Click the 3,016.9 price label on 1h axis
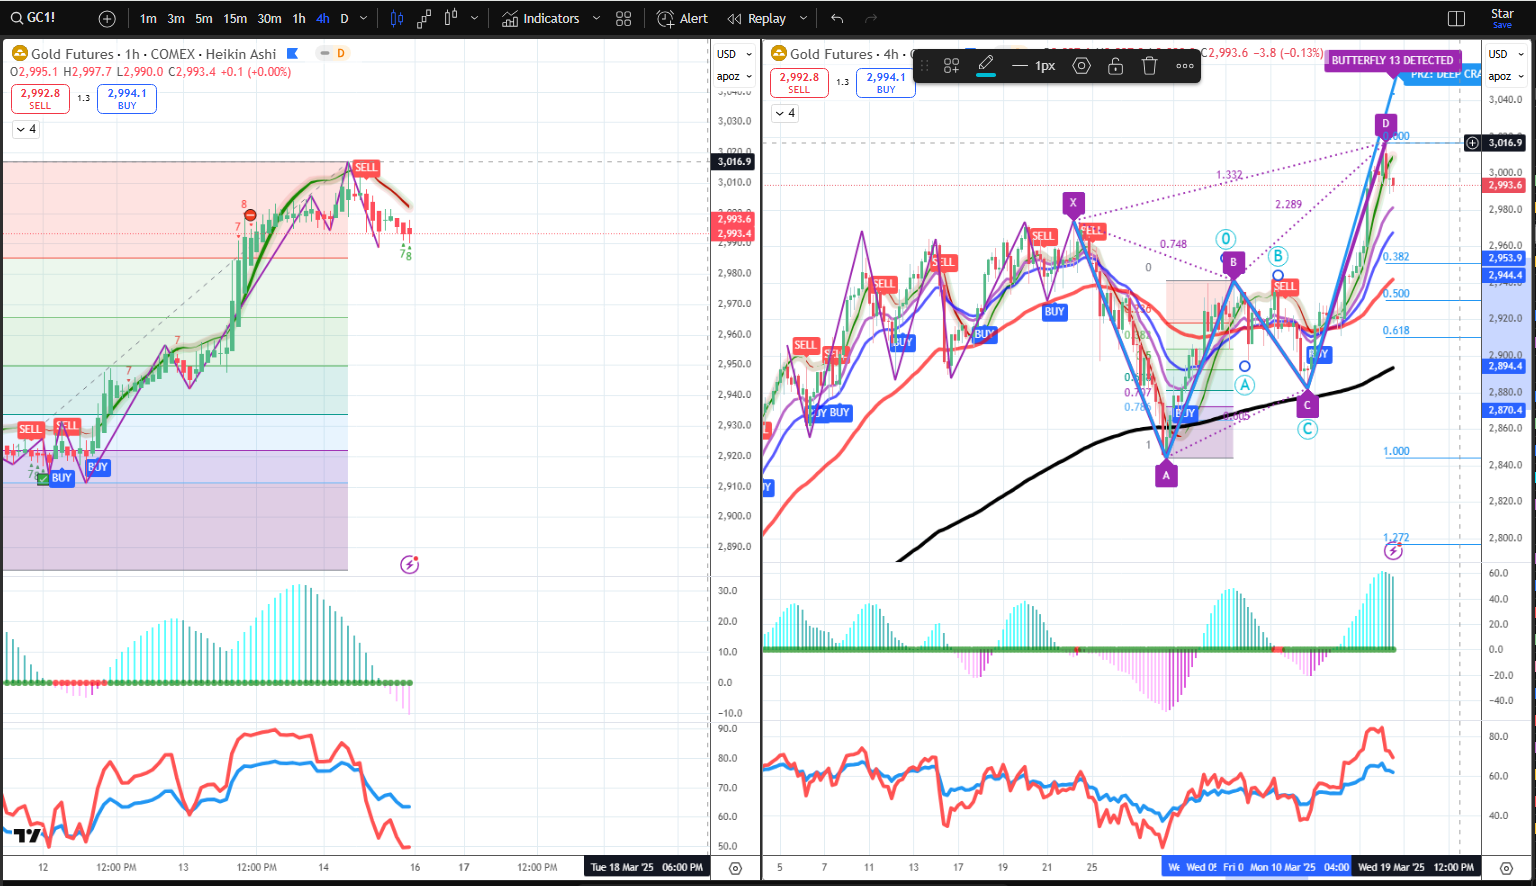Screen dimensions: 1536x886 [x=734, y=161]
